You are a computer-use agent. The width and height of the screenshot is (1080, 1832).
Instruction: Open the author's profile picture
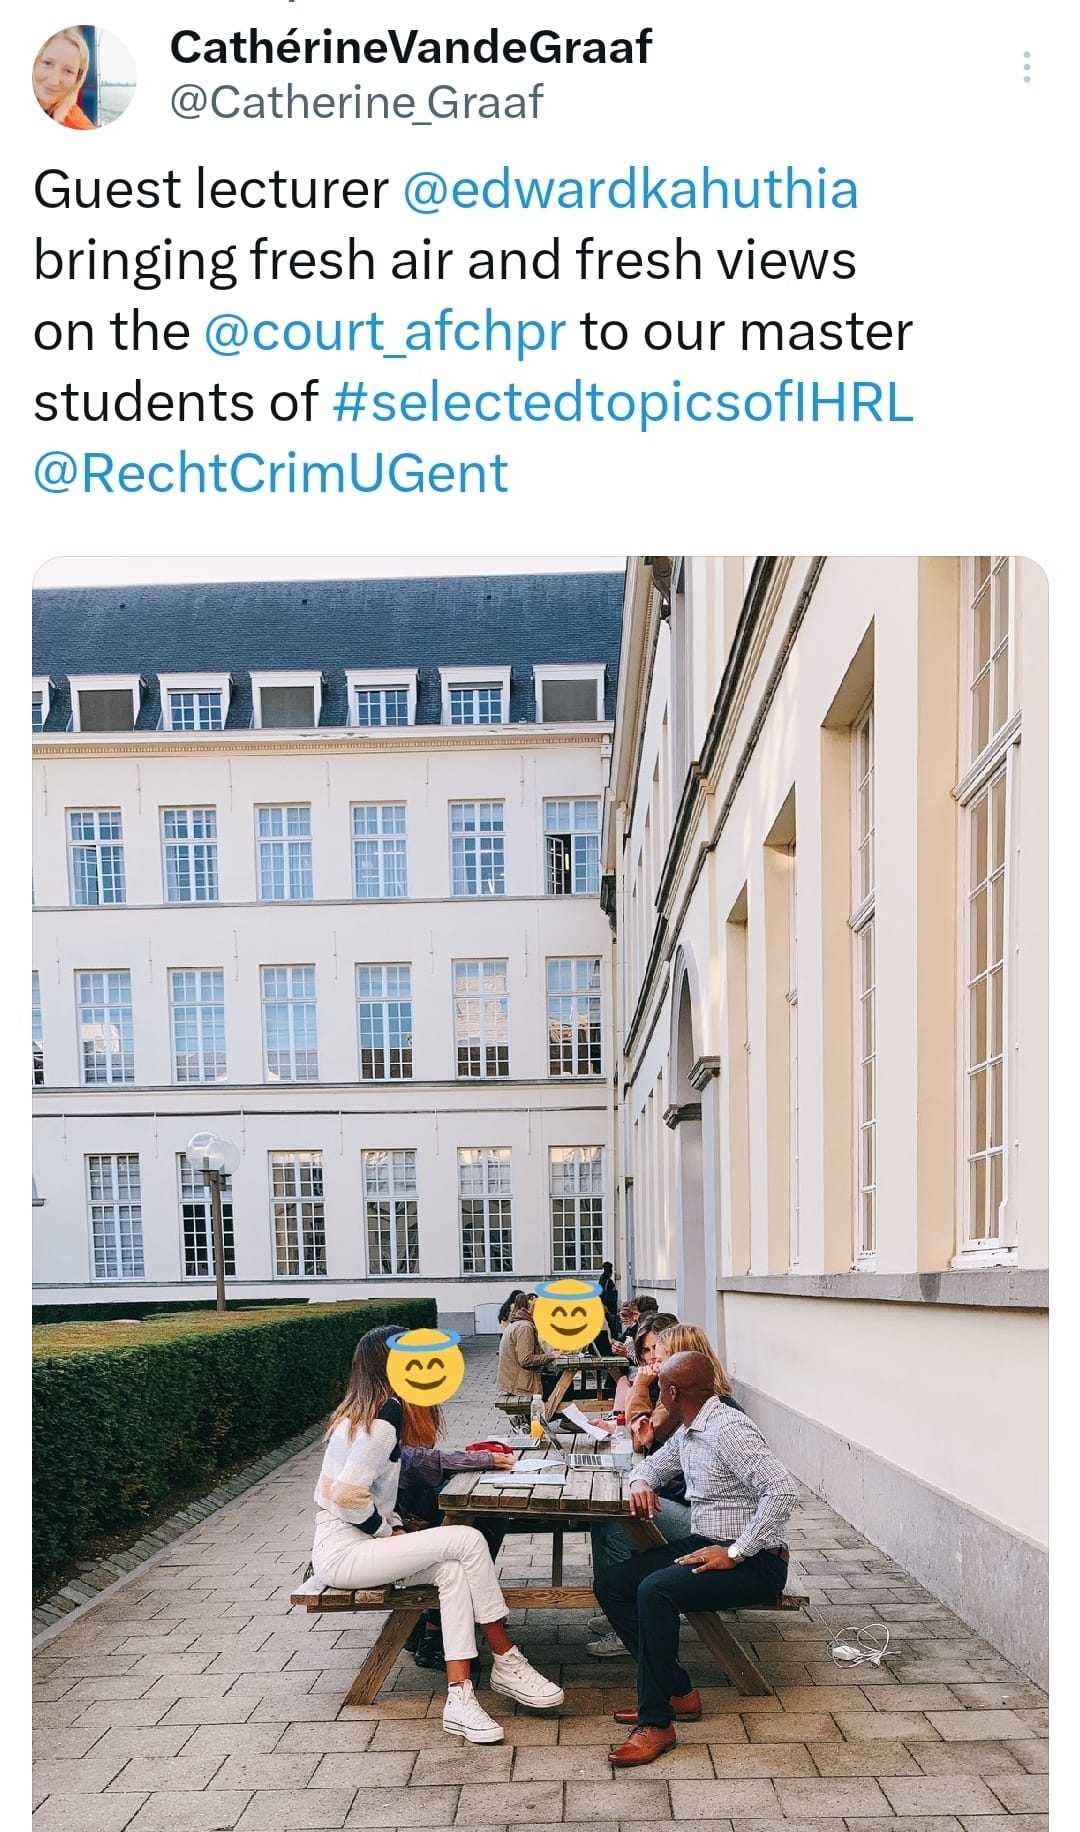click(83, 77)
